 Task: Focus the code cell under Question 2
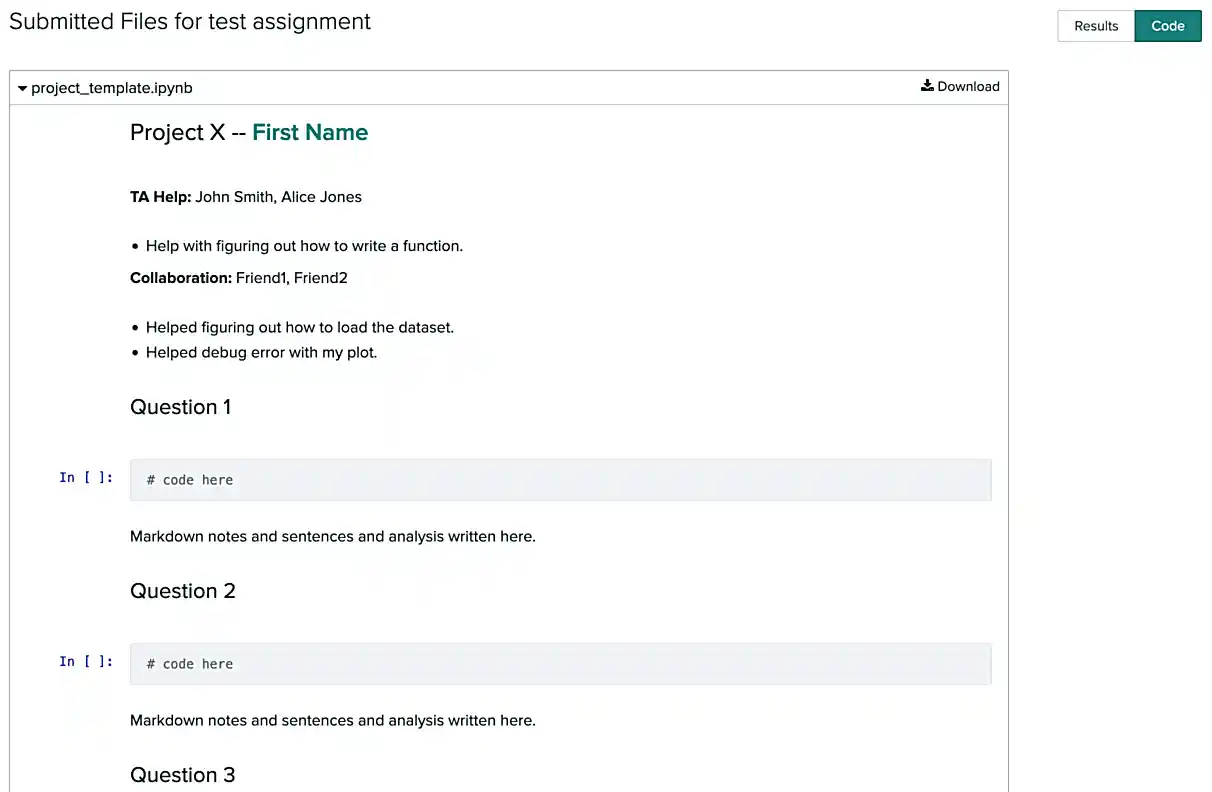tap(560, 664)
